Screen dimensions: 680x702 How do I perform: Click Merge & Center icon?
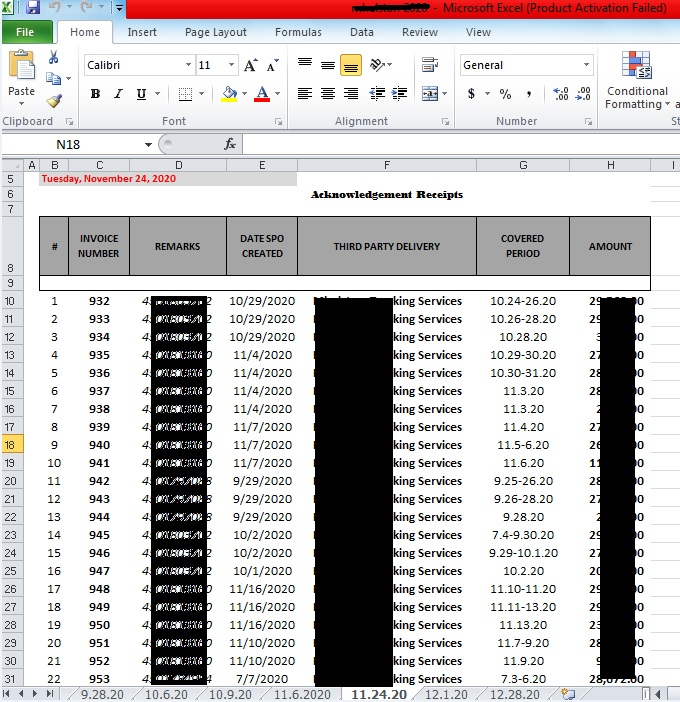click(430, 94)
